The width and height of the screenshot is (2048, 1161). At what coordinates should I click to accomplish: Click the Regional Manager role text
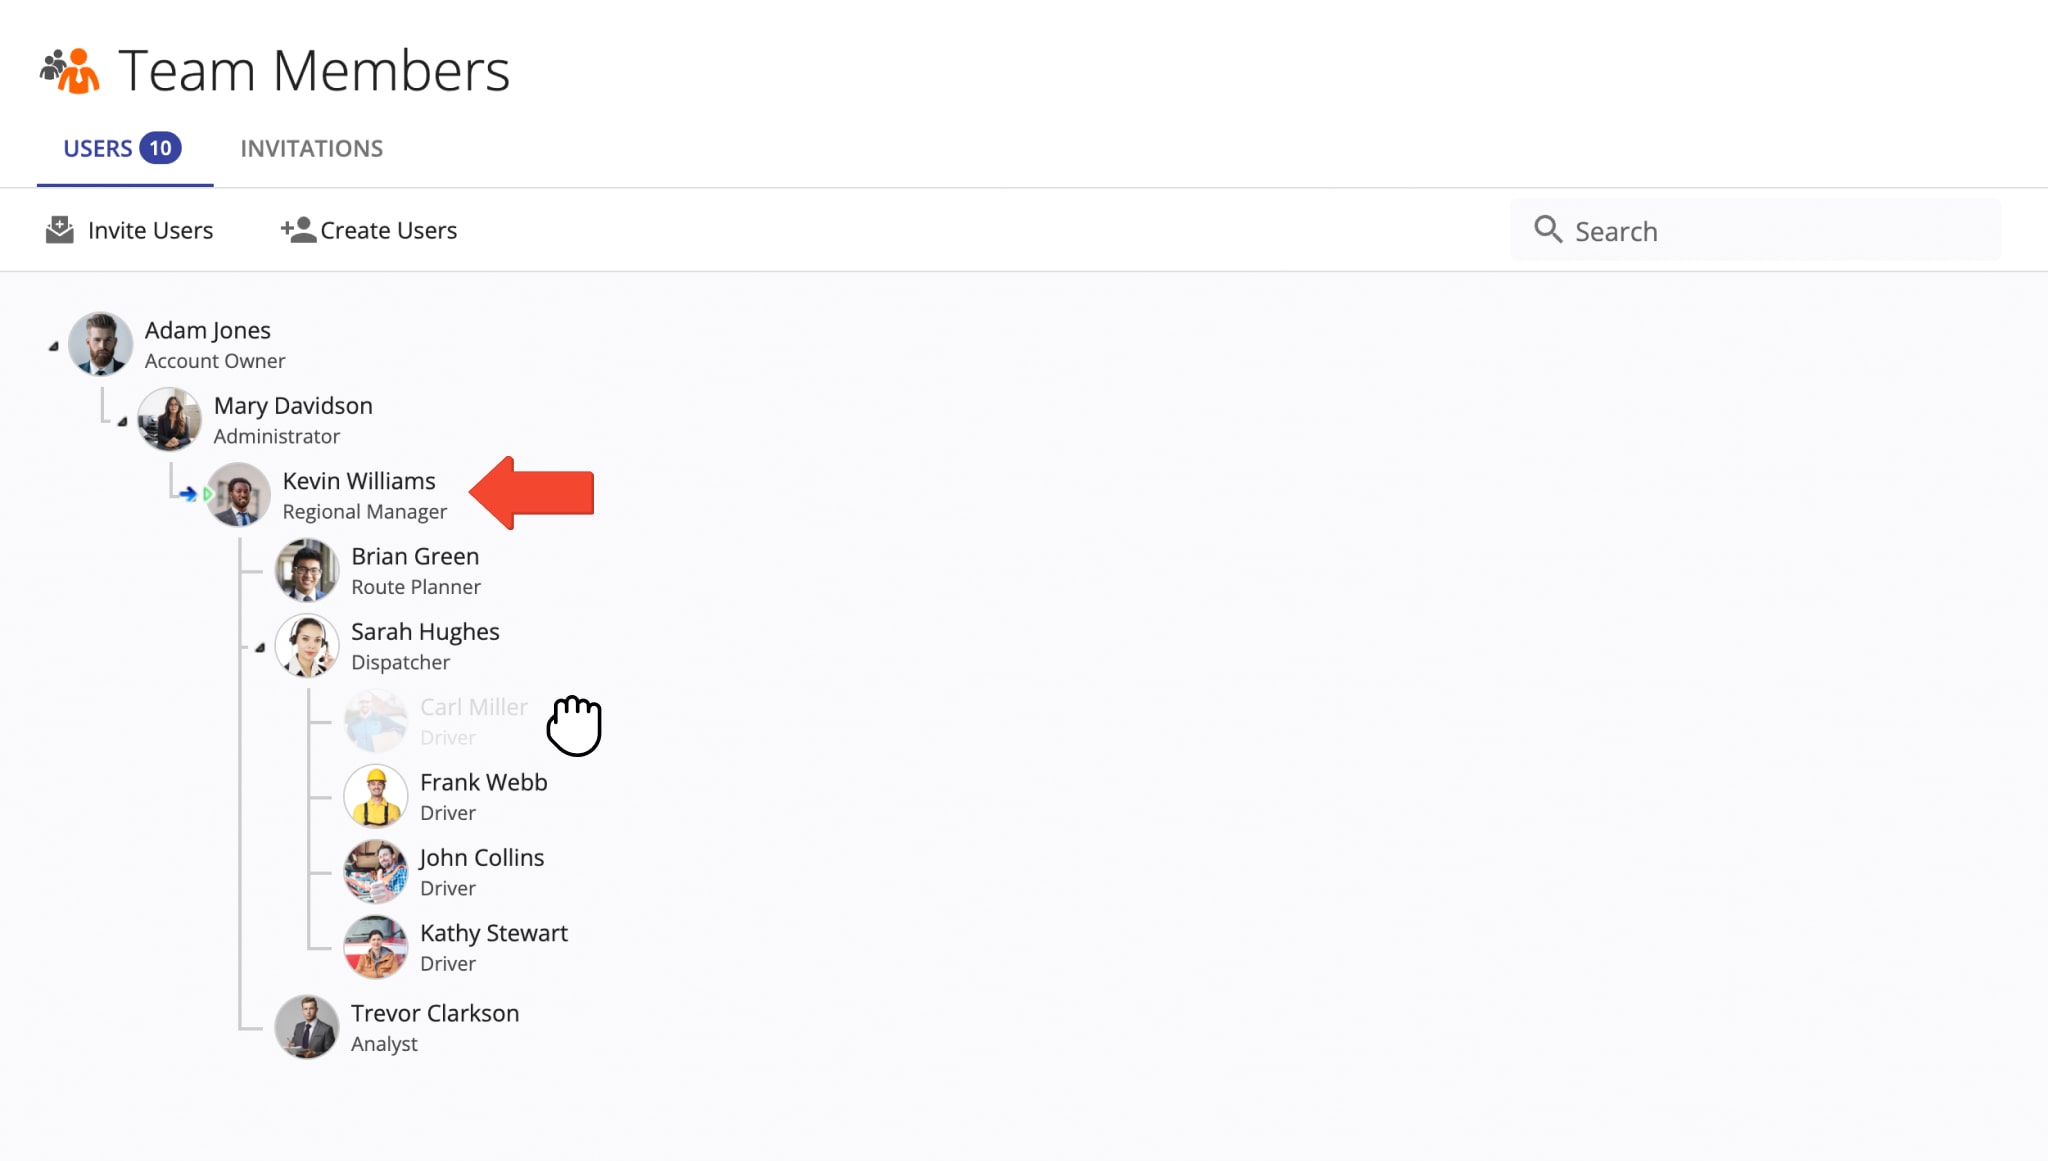(x=365, y=512)
